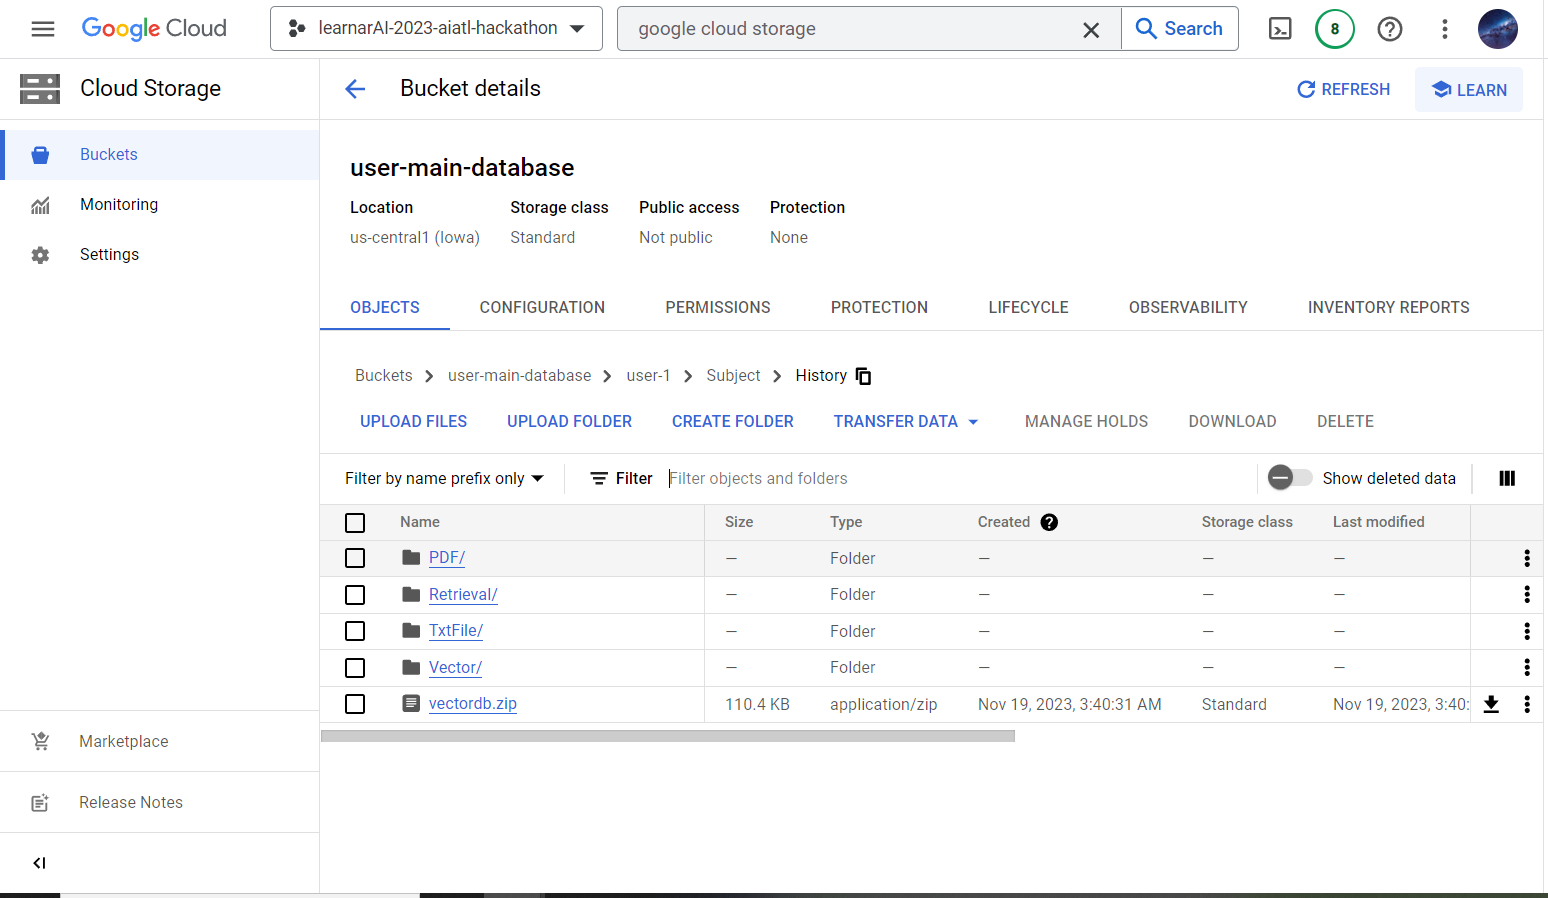
Task: Open Marketplace from the sidebar
Action: 160,741
